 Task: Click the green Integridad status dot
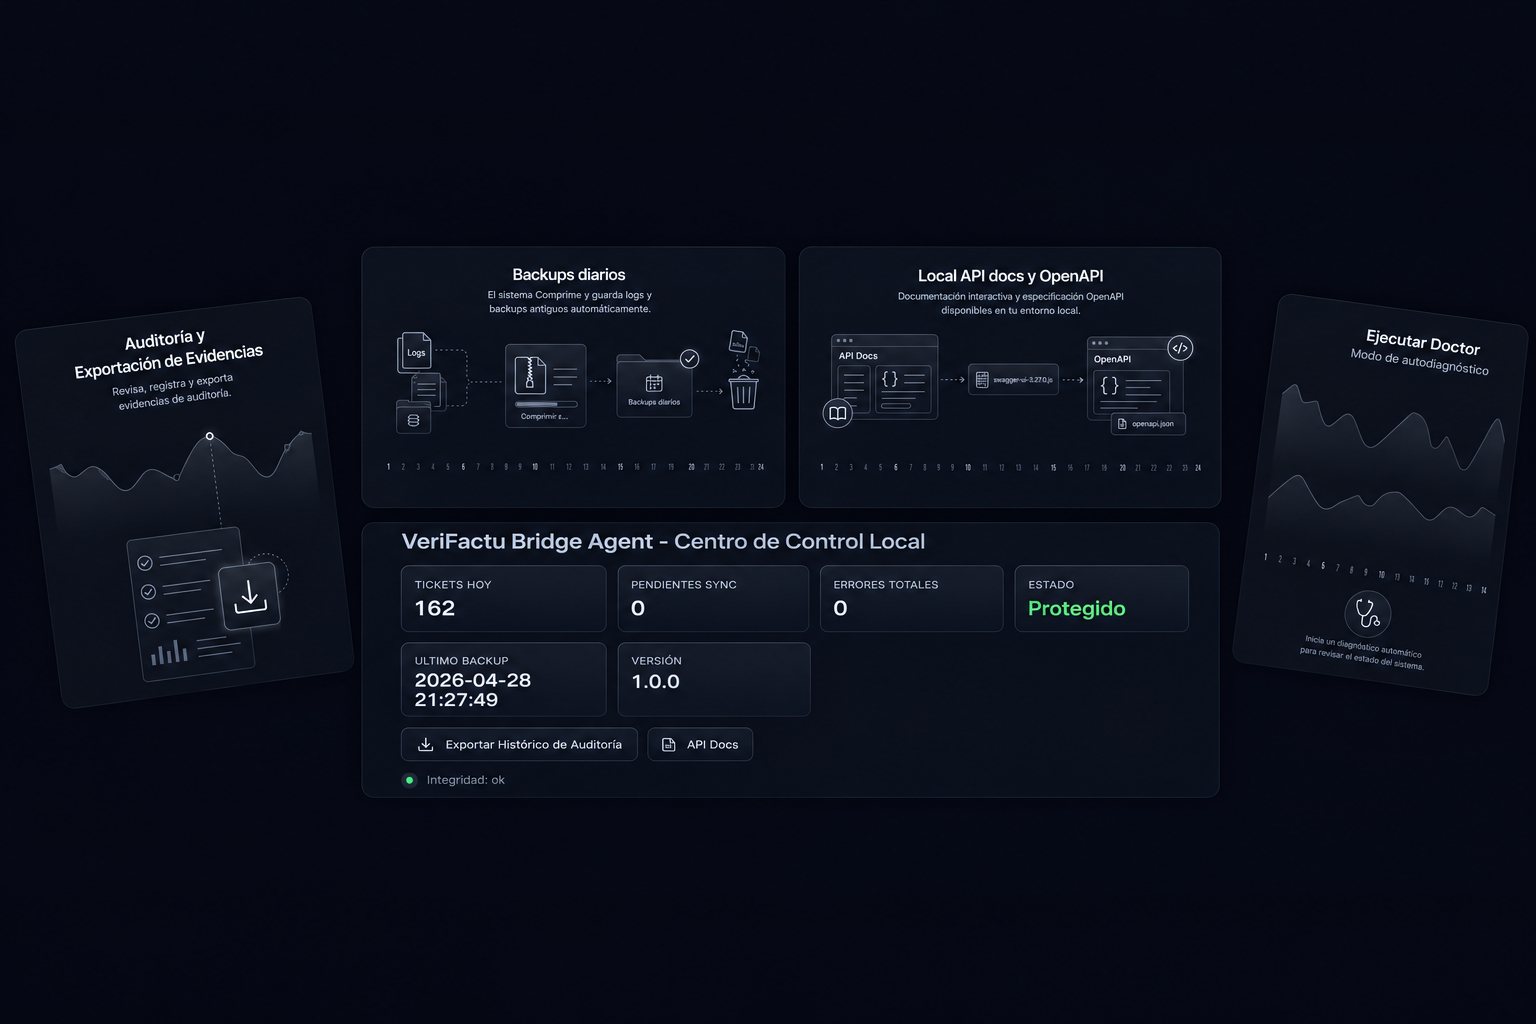click(409, 780)
